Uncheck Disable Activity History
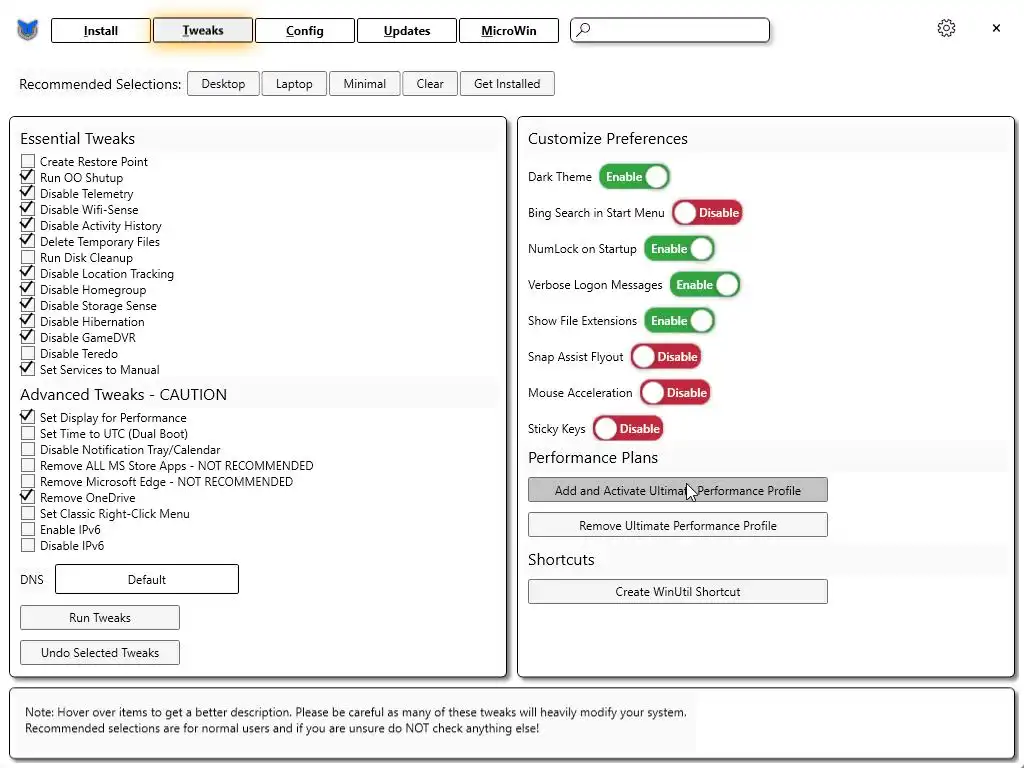The height and width of the screenshot is (768, 1024). [x=28, y=225]
